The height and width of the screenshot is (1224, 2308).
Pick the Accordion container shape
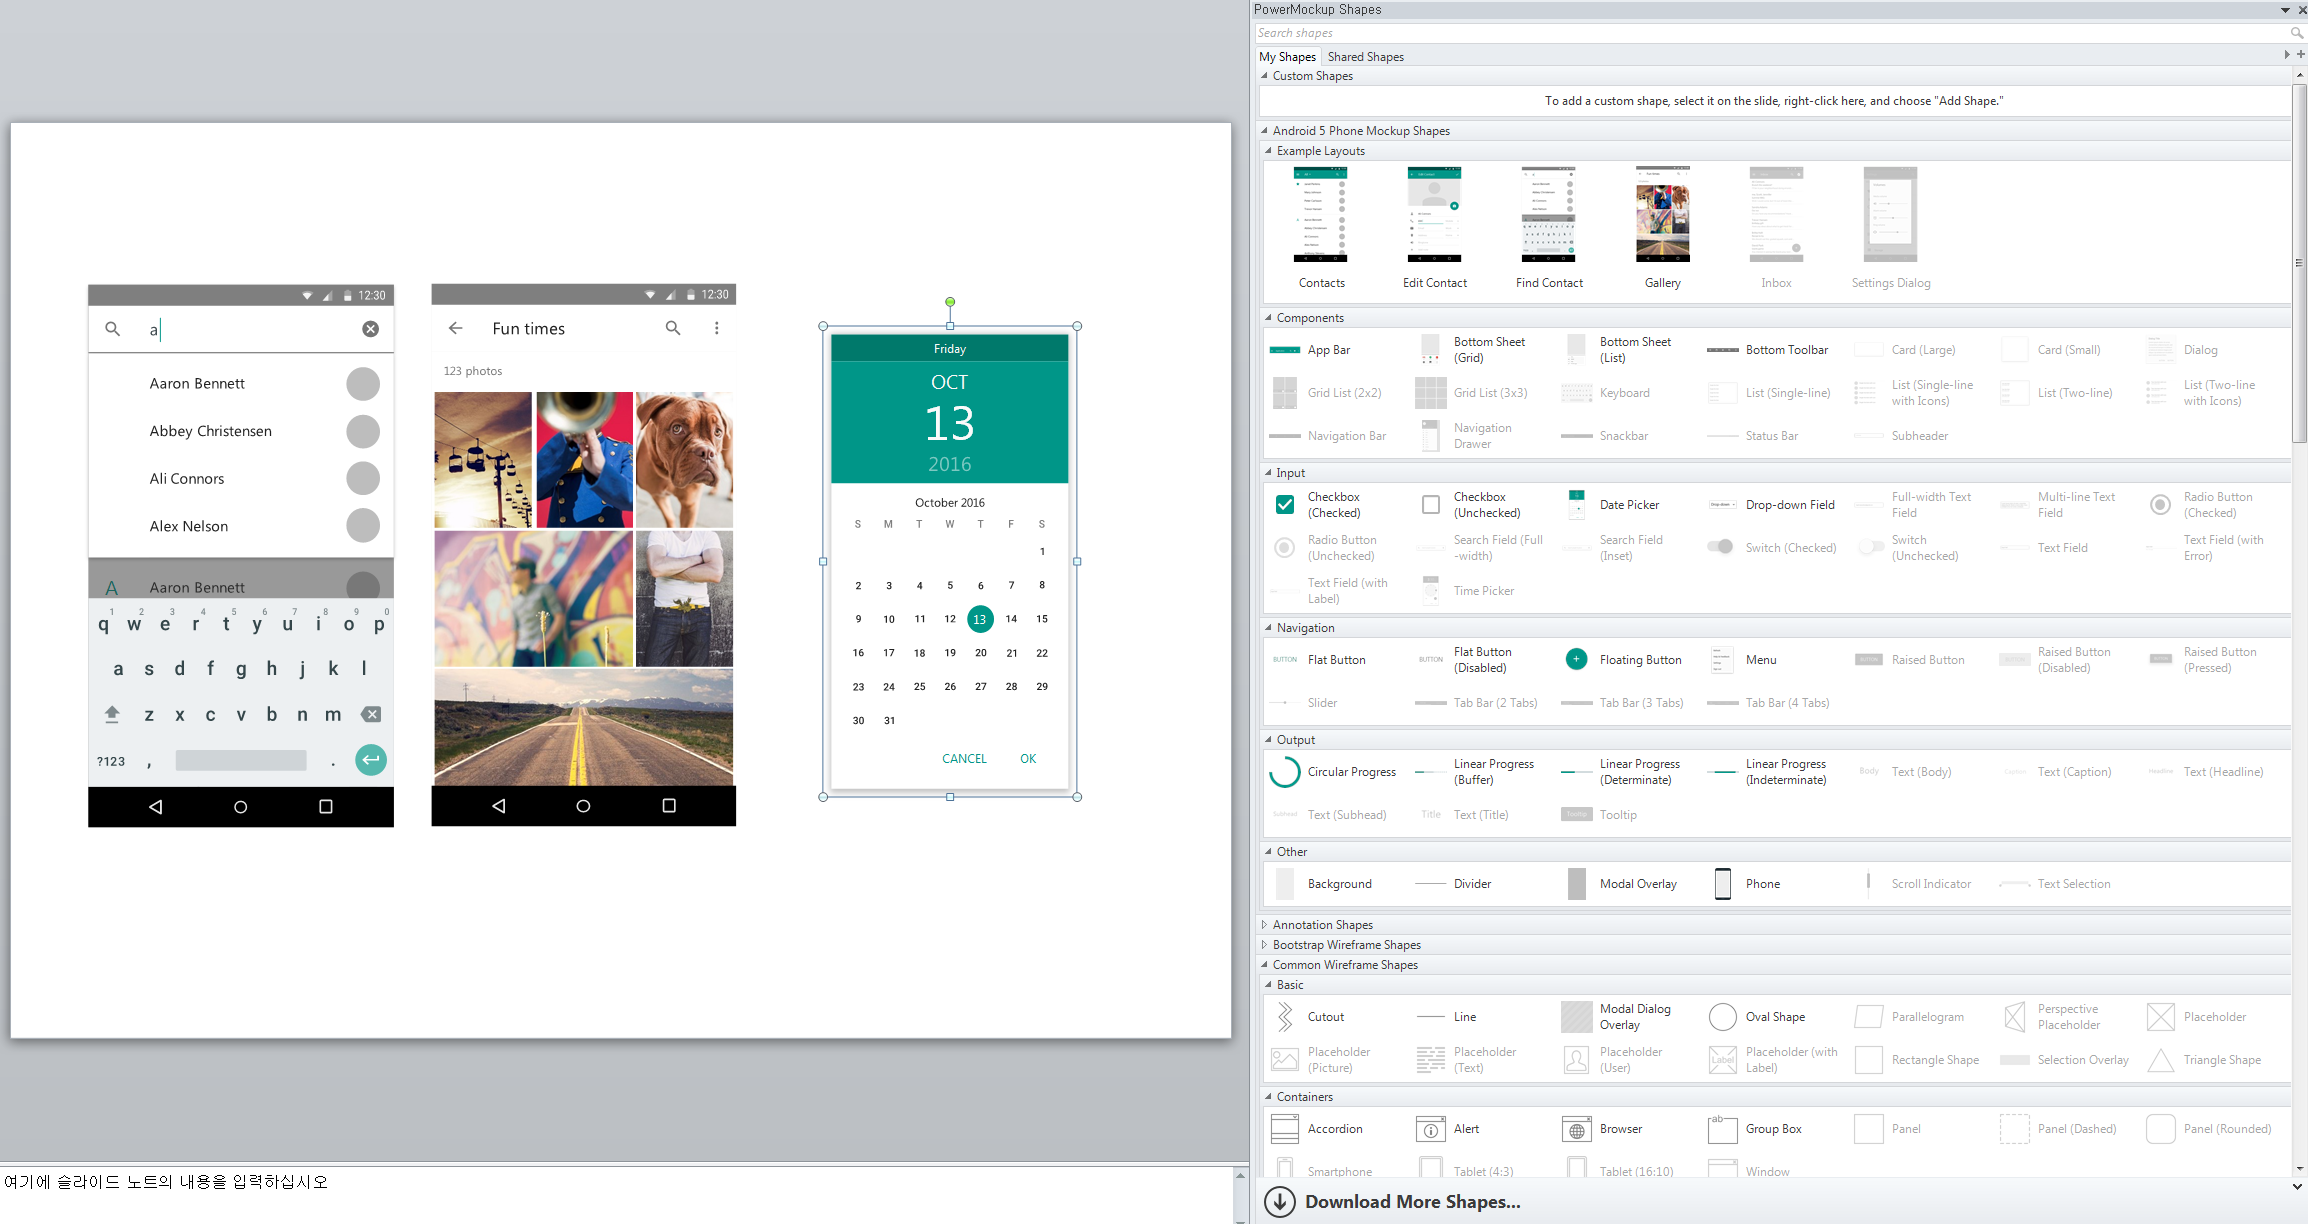coord(1318,1129)
